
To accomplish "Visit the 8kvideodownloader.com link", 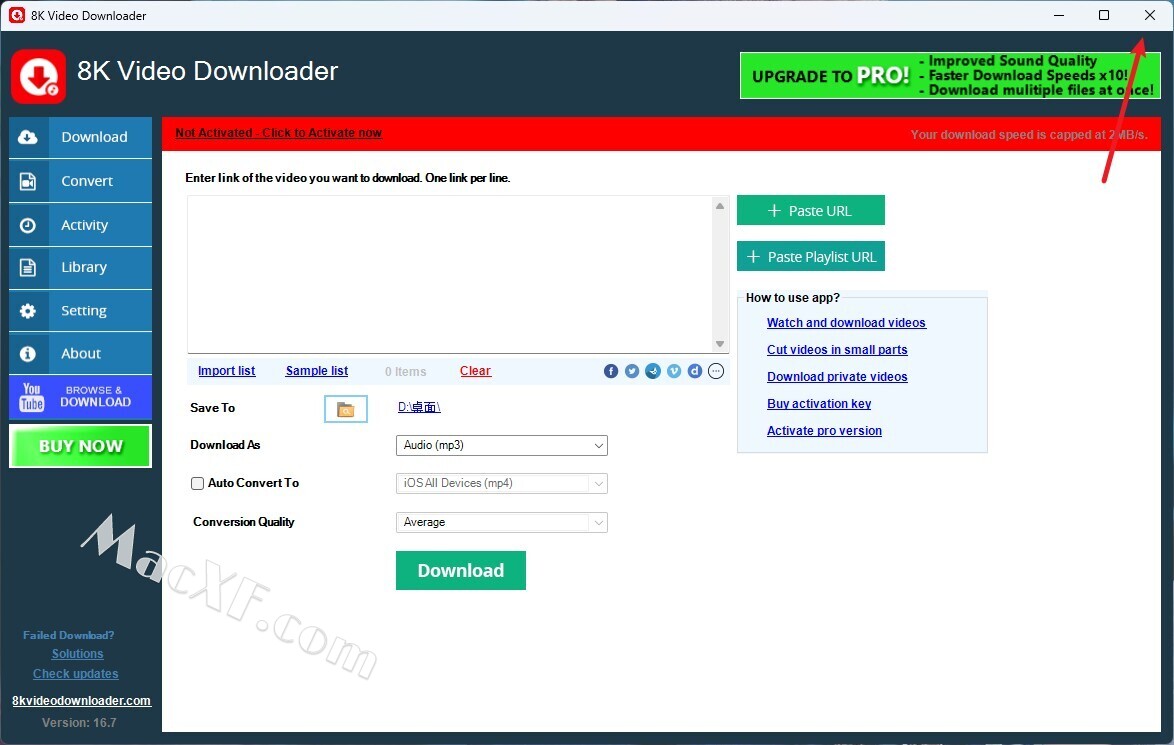I will coord(82,701).
